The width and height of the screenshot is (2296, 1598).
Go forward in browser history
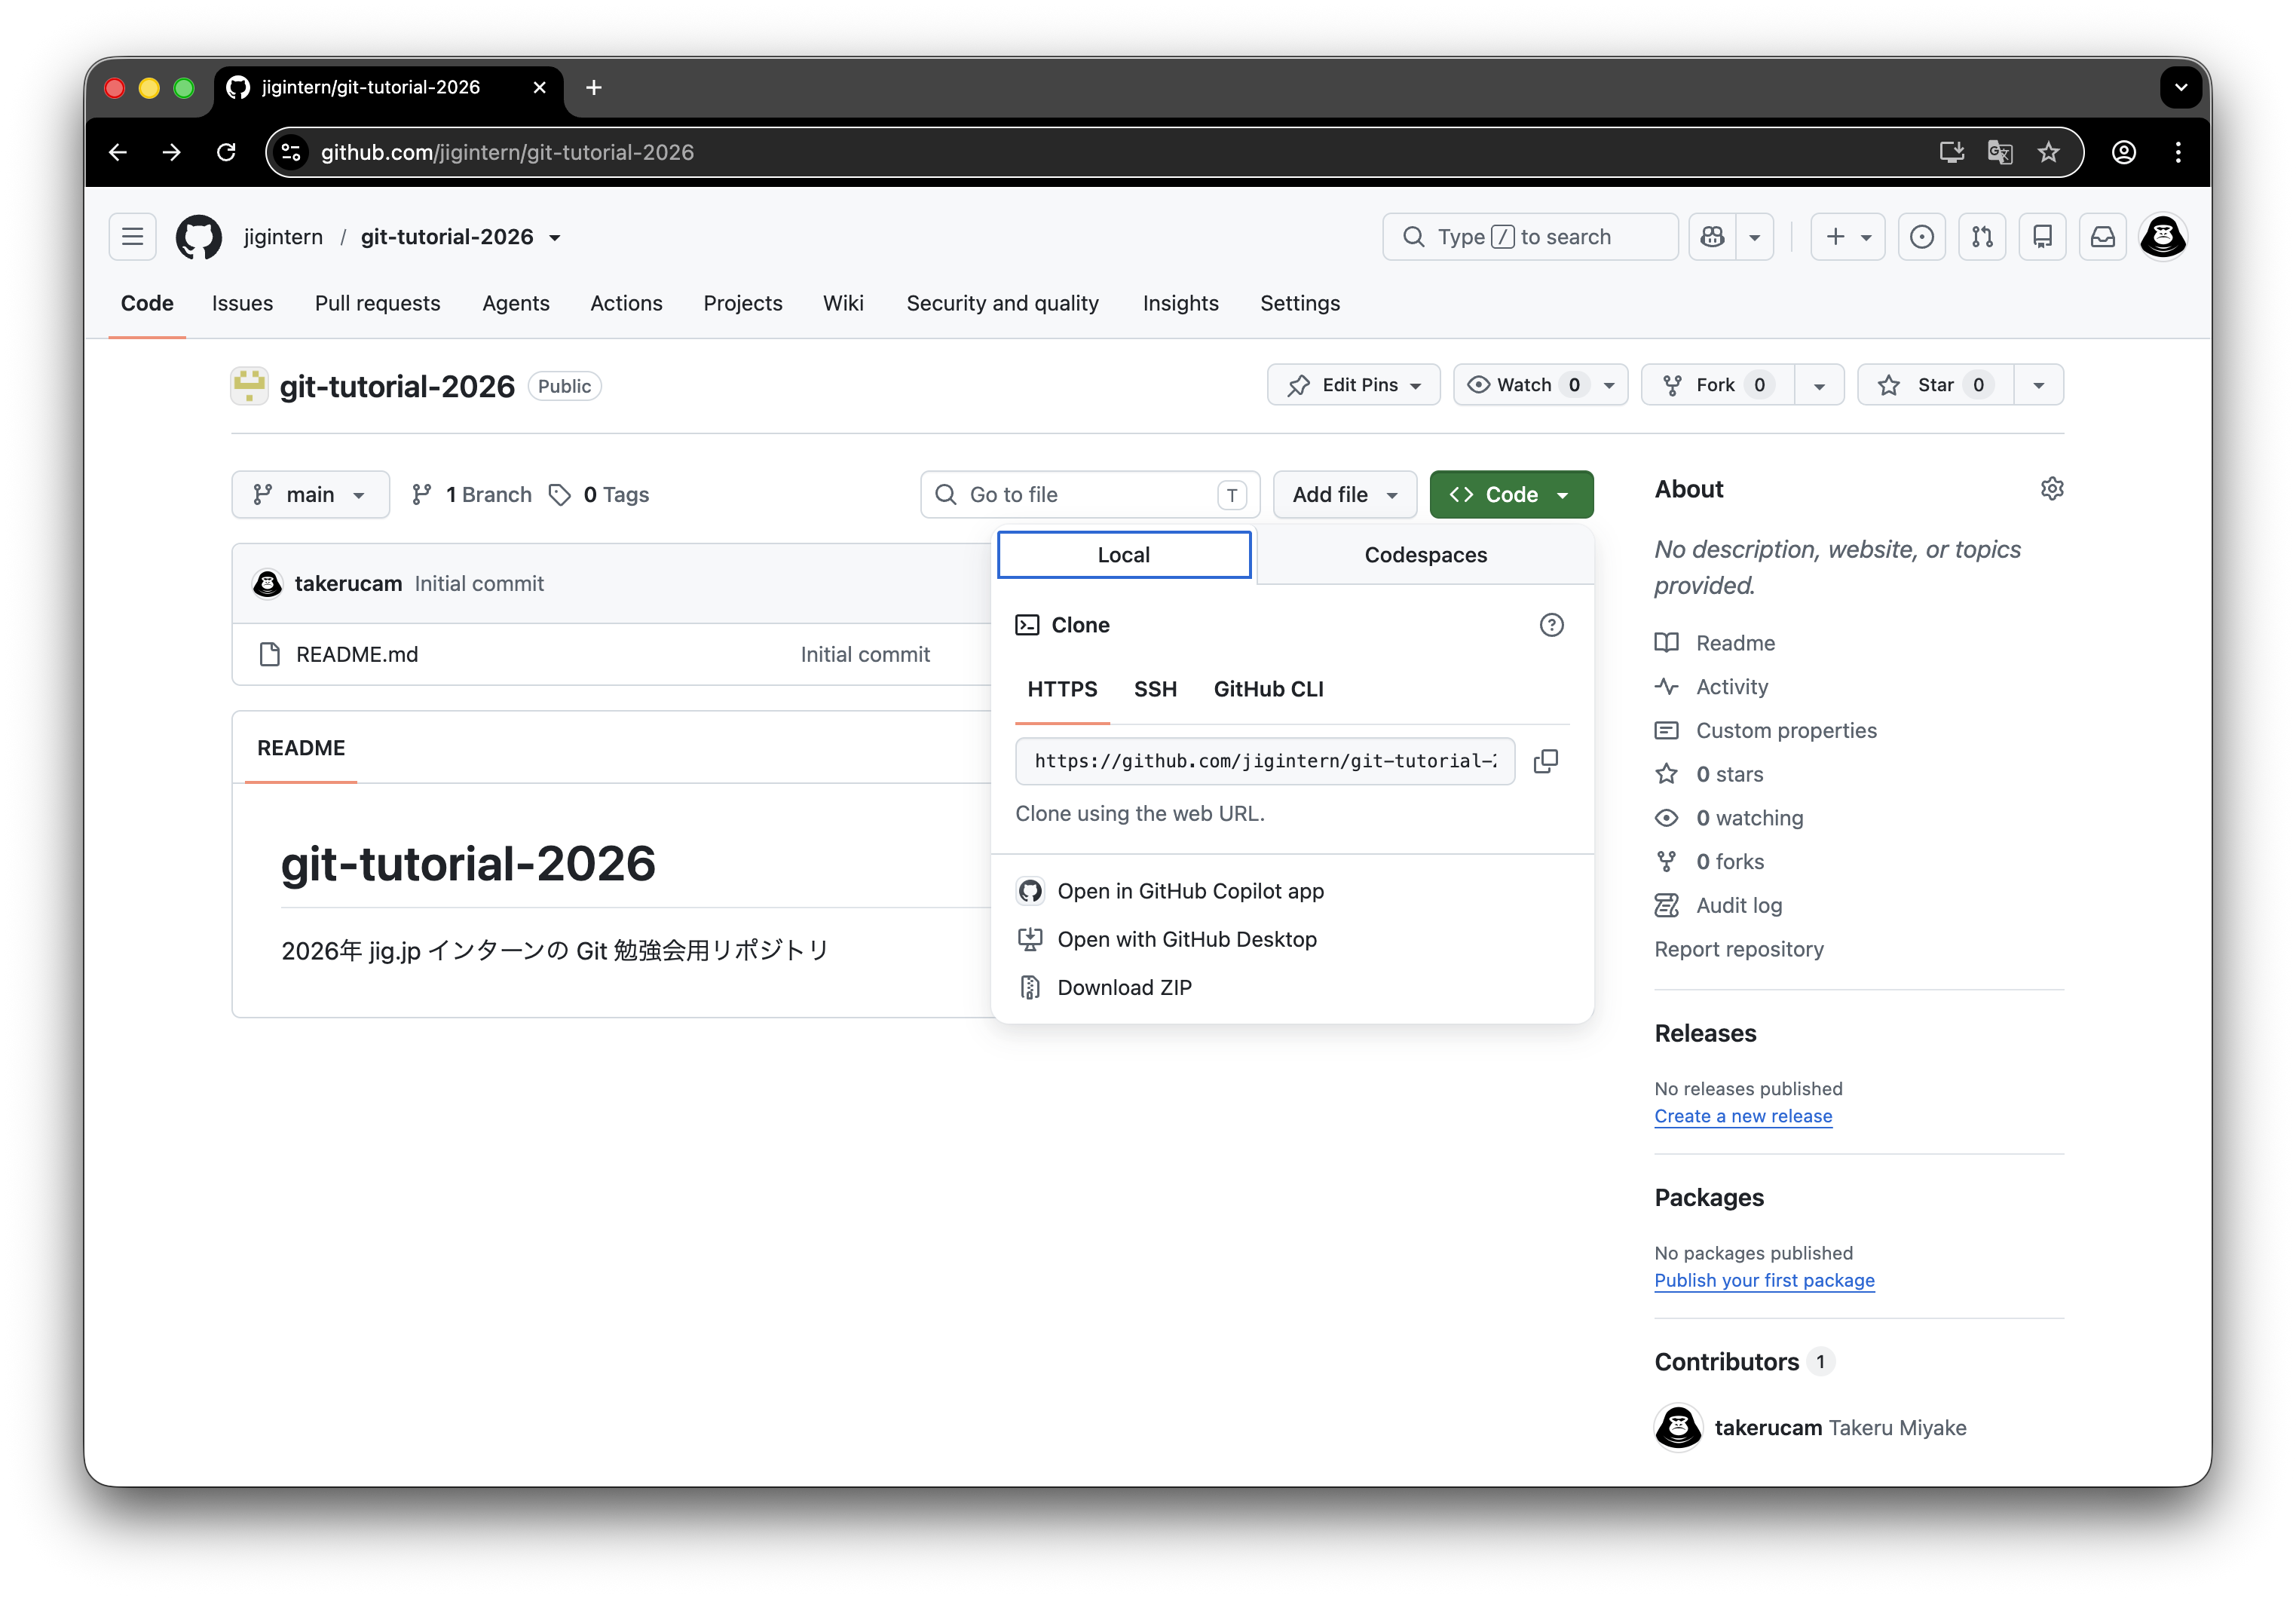point(172,152)
